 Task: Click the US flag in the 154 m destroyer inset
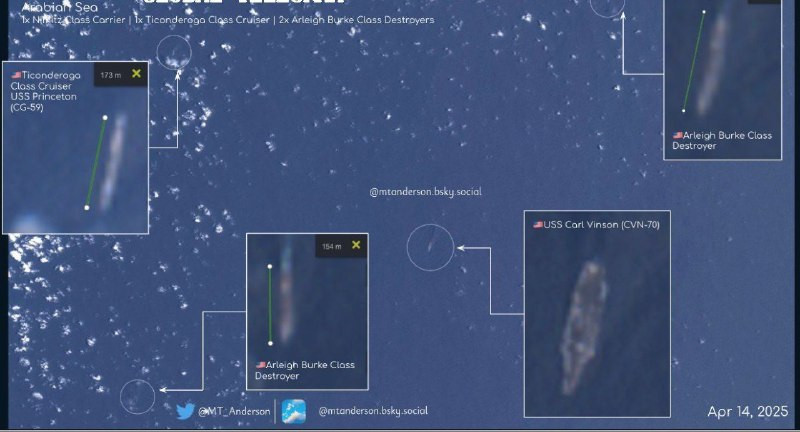[x=261, y=365]
